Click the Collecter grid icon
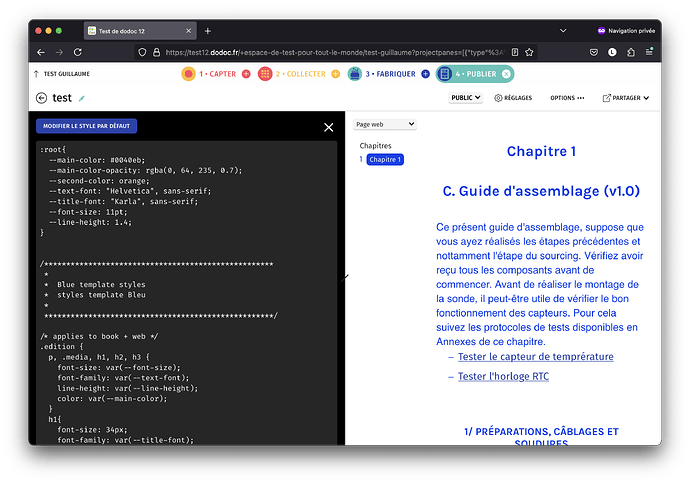 (x=265, y=74)
